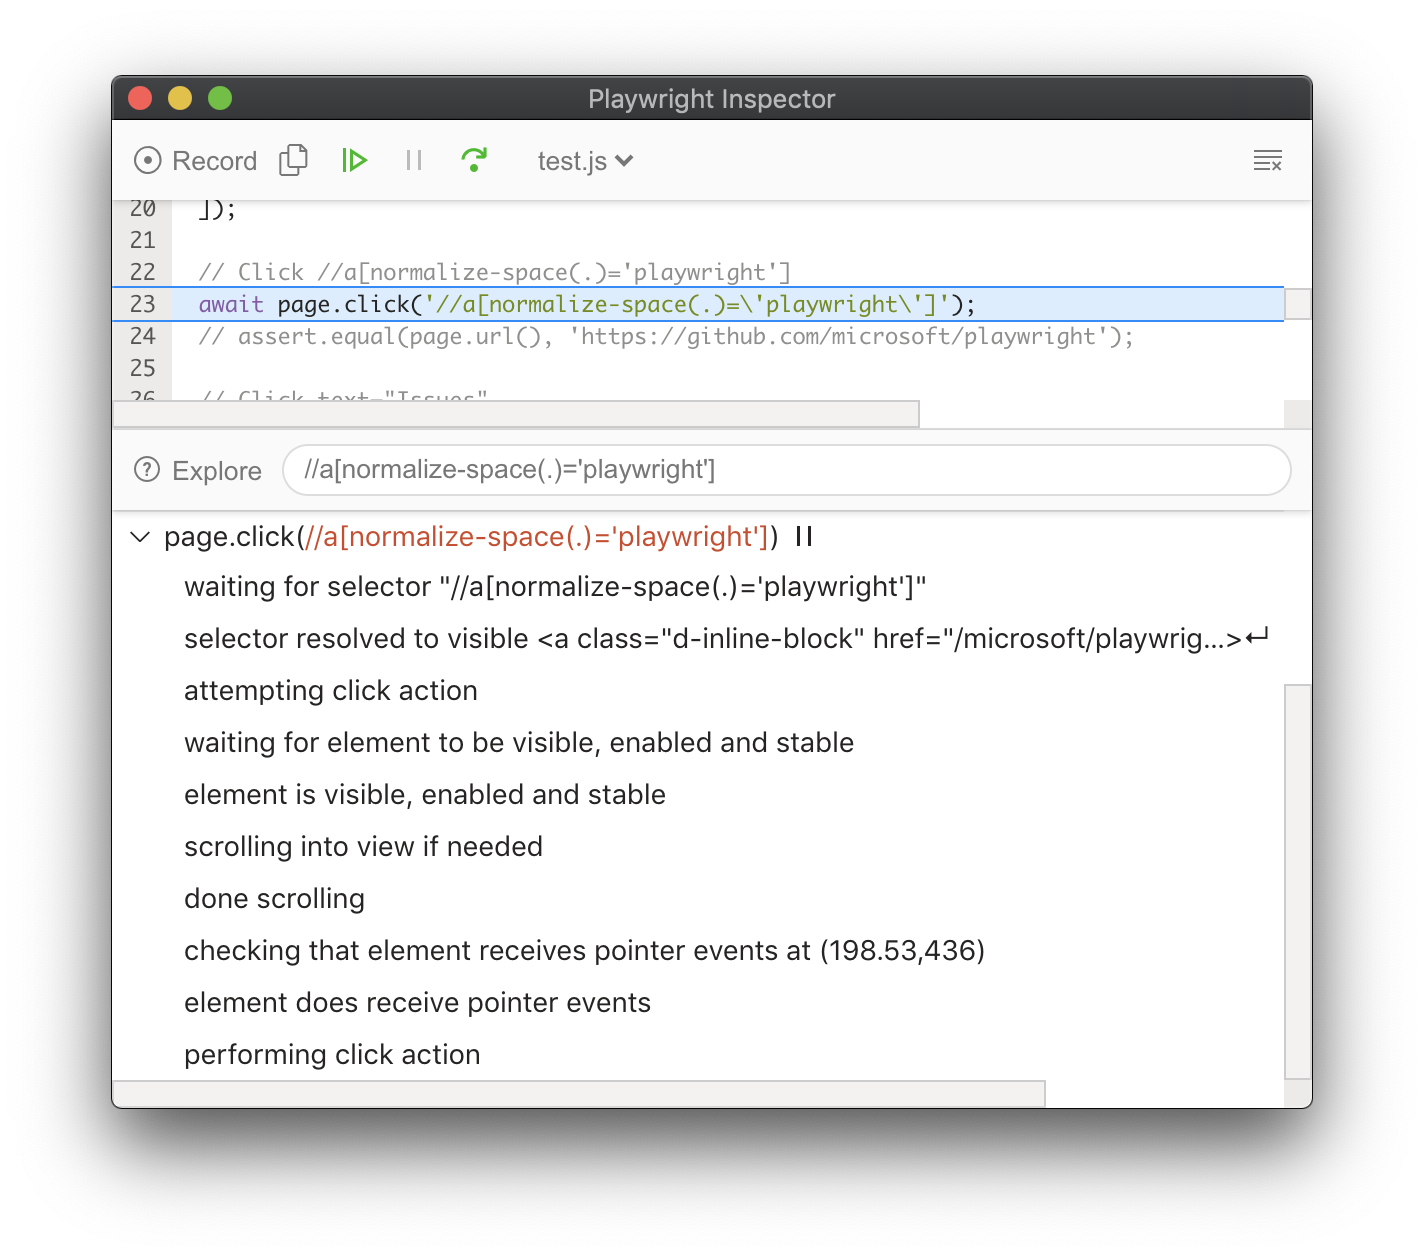The height and width of the screenshot is (1256, 1424).
Task: Click line number 25 in the gutter
Action: pyautogui.click(x=143, y=368)
